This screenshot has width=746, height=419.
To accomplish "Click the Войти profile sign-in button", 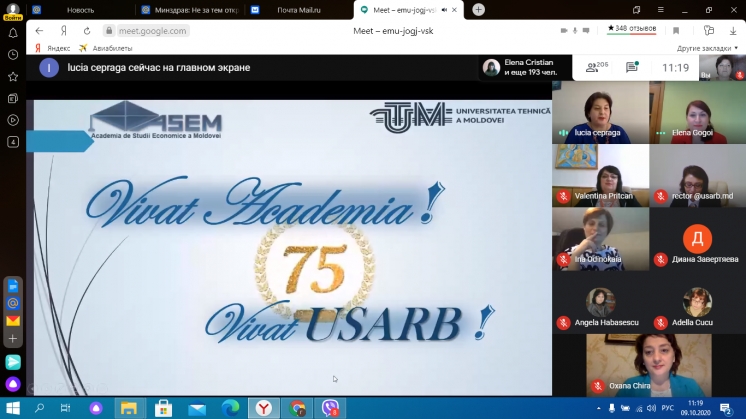I will (x=13, y=10).
